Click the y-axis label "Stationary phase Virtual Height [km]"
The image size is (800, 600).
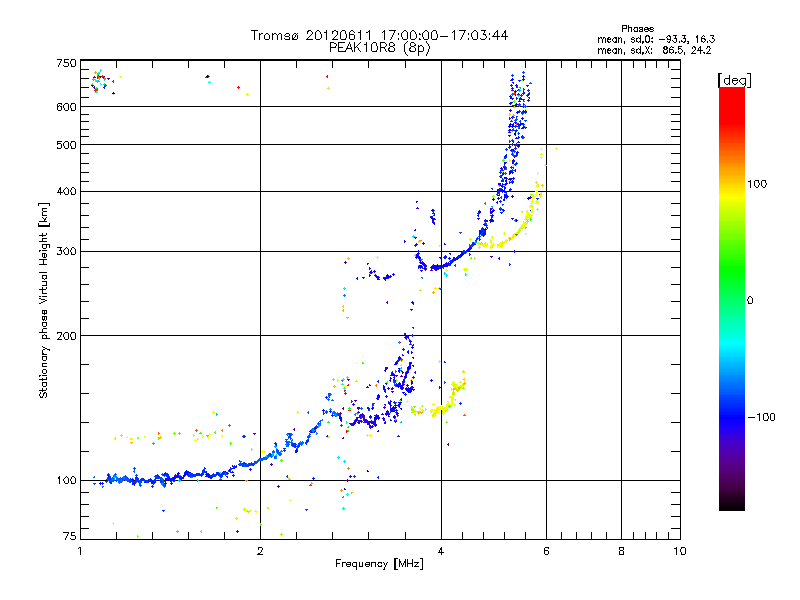click(x=43, y=300)
